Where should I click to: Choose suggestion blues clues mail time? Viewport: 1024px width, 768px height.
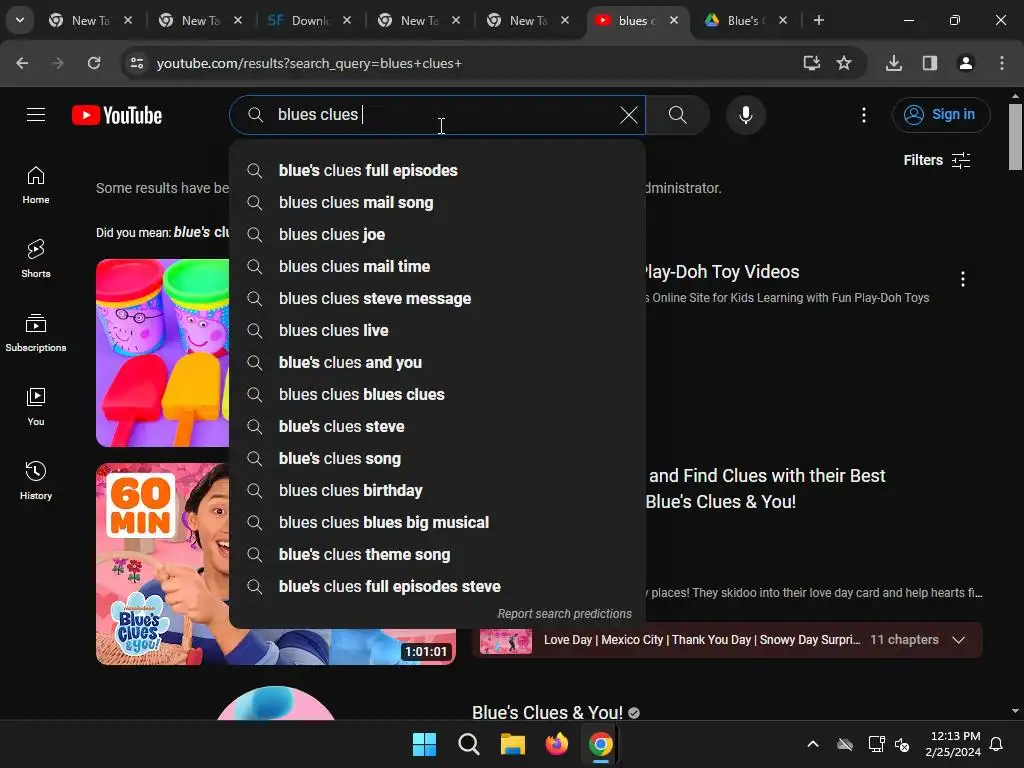pyautogui.click(x=437, y=266)
